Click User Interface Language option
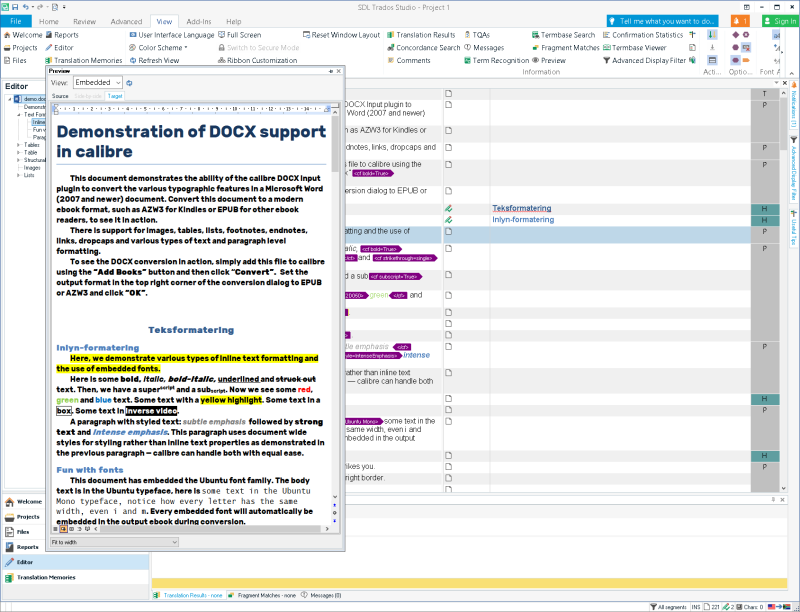 click(171, 35)
